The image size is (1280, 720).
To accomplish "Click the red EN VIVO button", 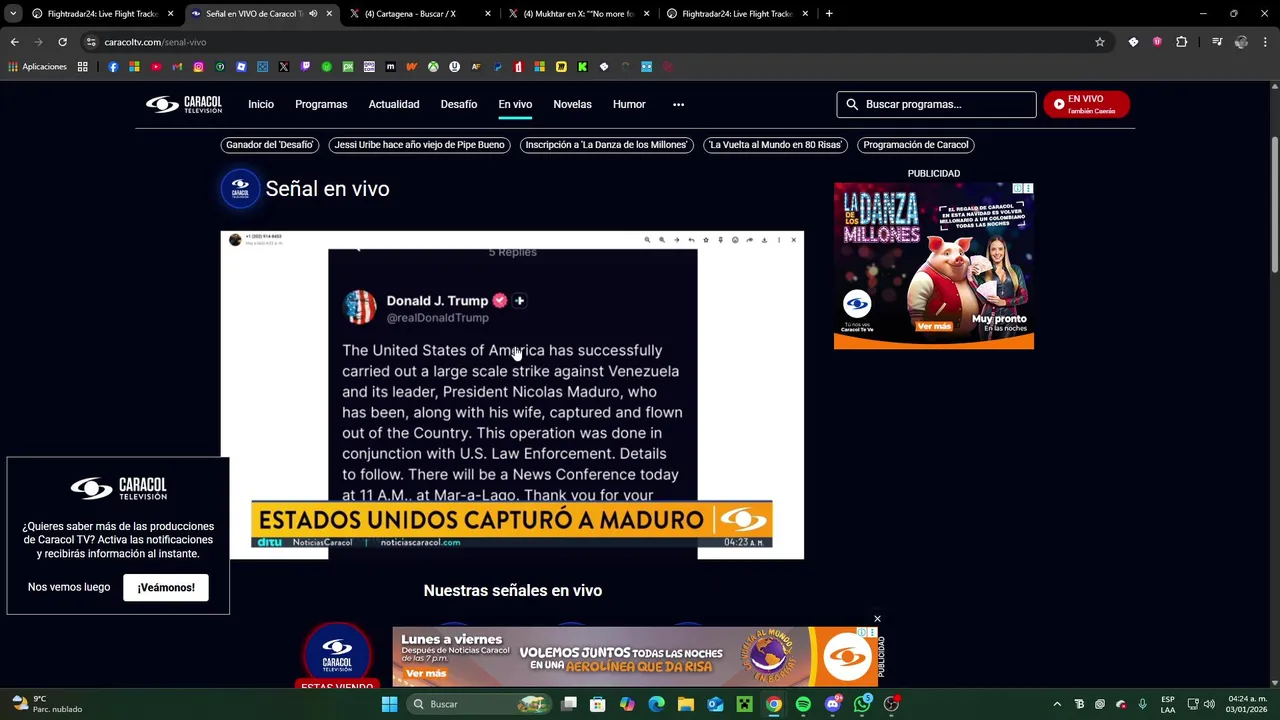I will 1086,104.
